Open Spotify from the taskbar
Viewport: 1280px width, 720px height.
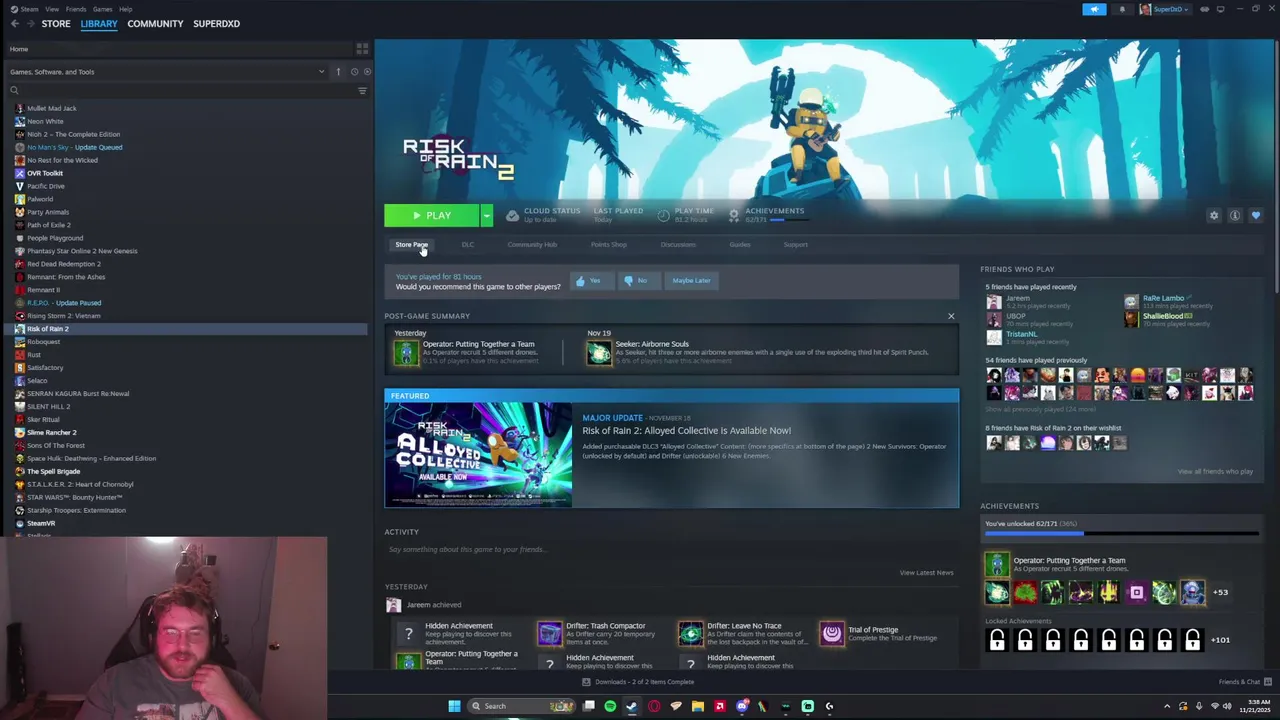(x=610, y=706)
